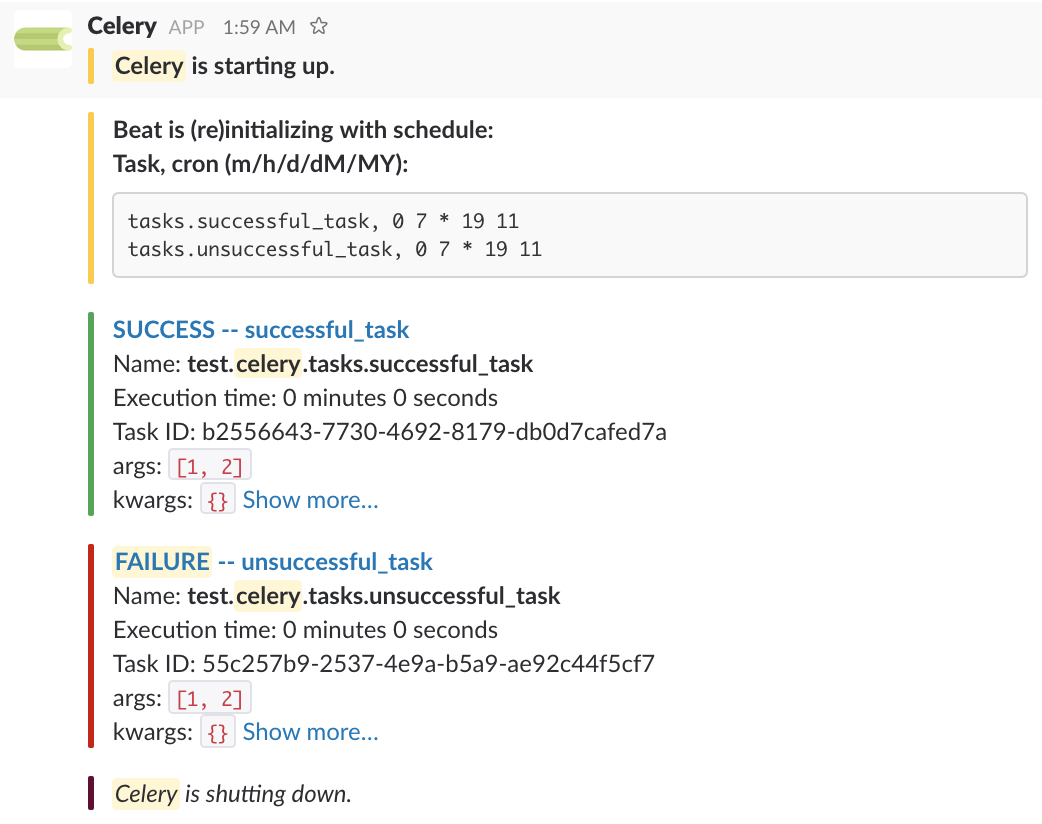
Task: Click the APP badge beside Celery
Action: 187,27
